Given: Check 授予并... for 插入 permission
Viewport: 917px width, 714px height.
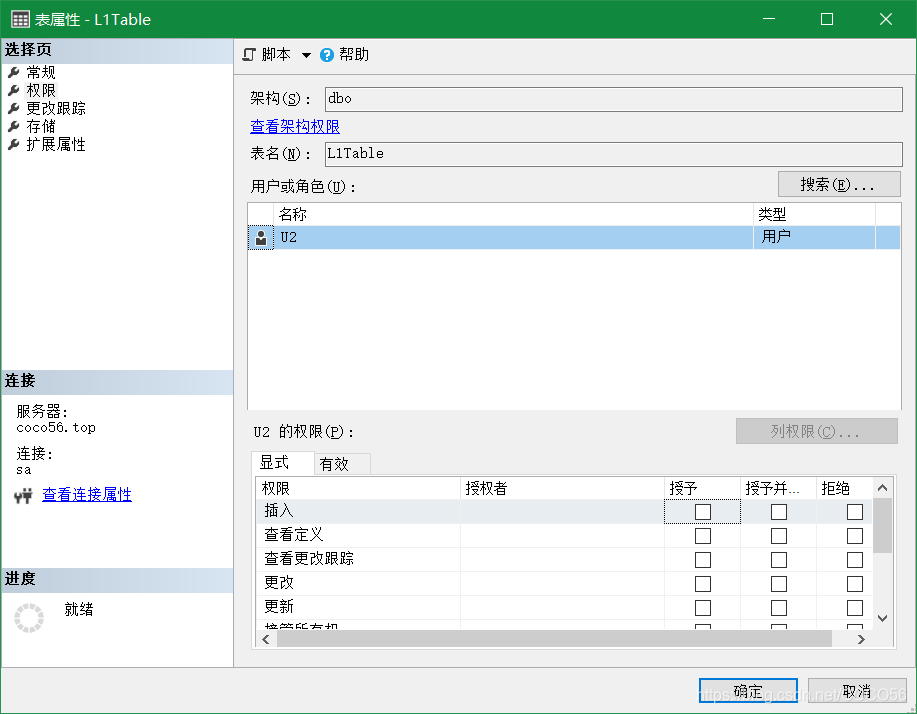Looking at the screenshot, I should pyautogui.click(x=778, y=512).
